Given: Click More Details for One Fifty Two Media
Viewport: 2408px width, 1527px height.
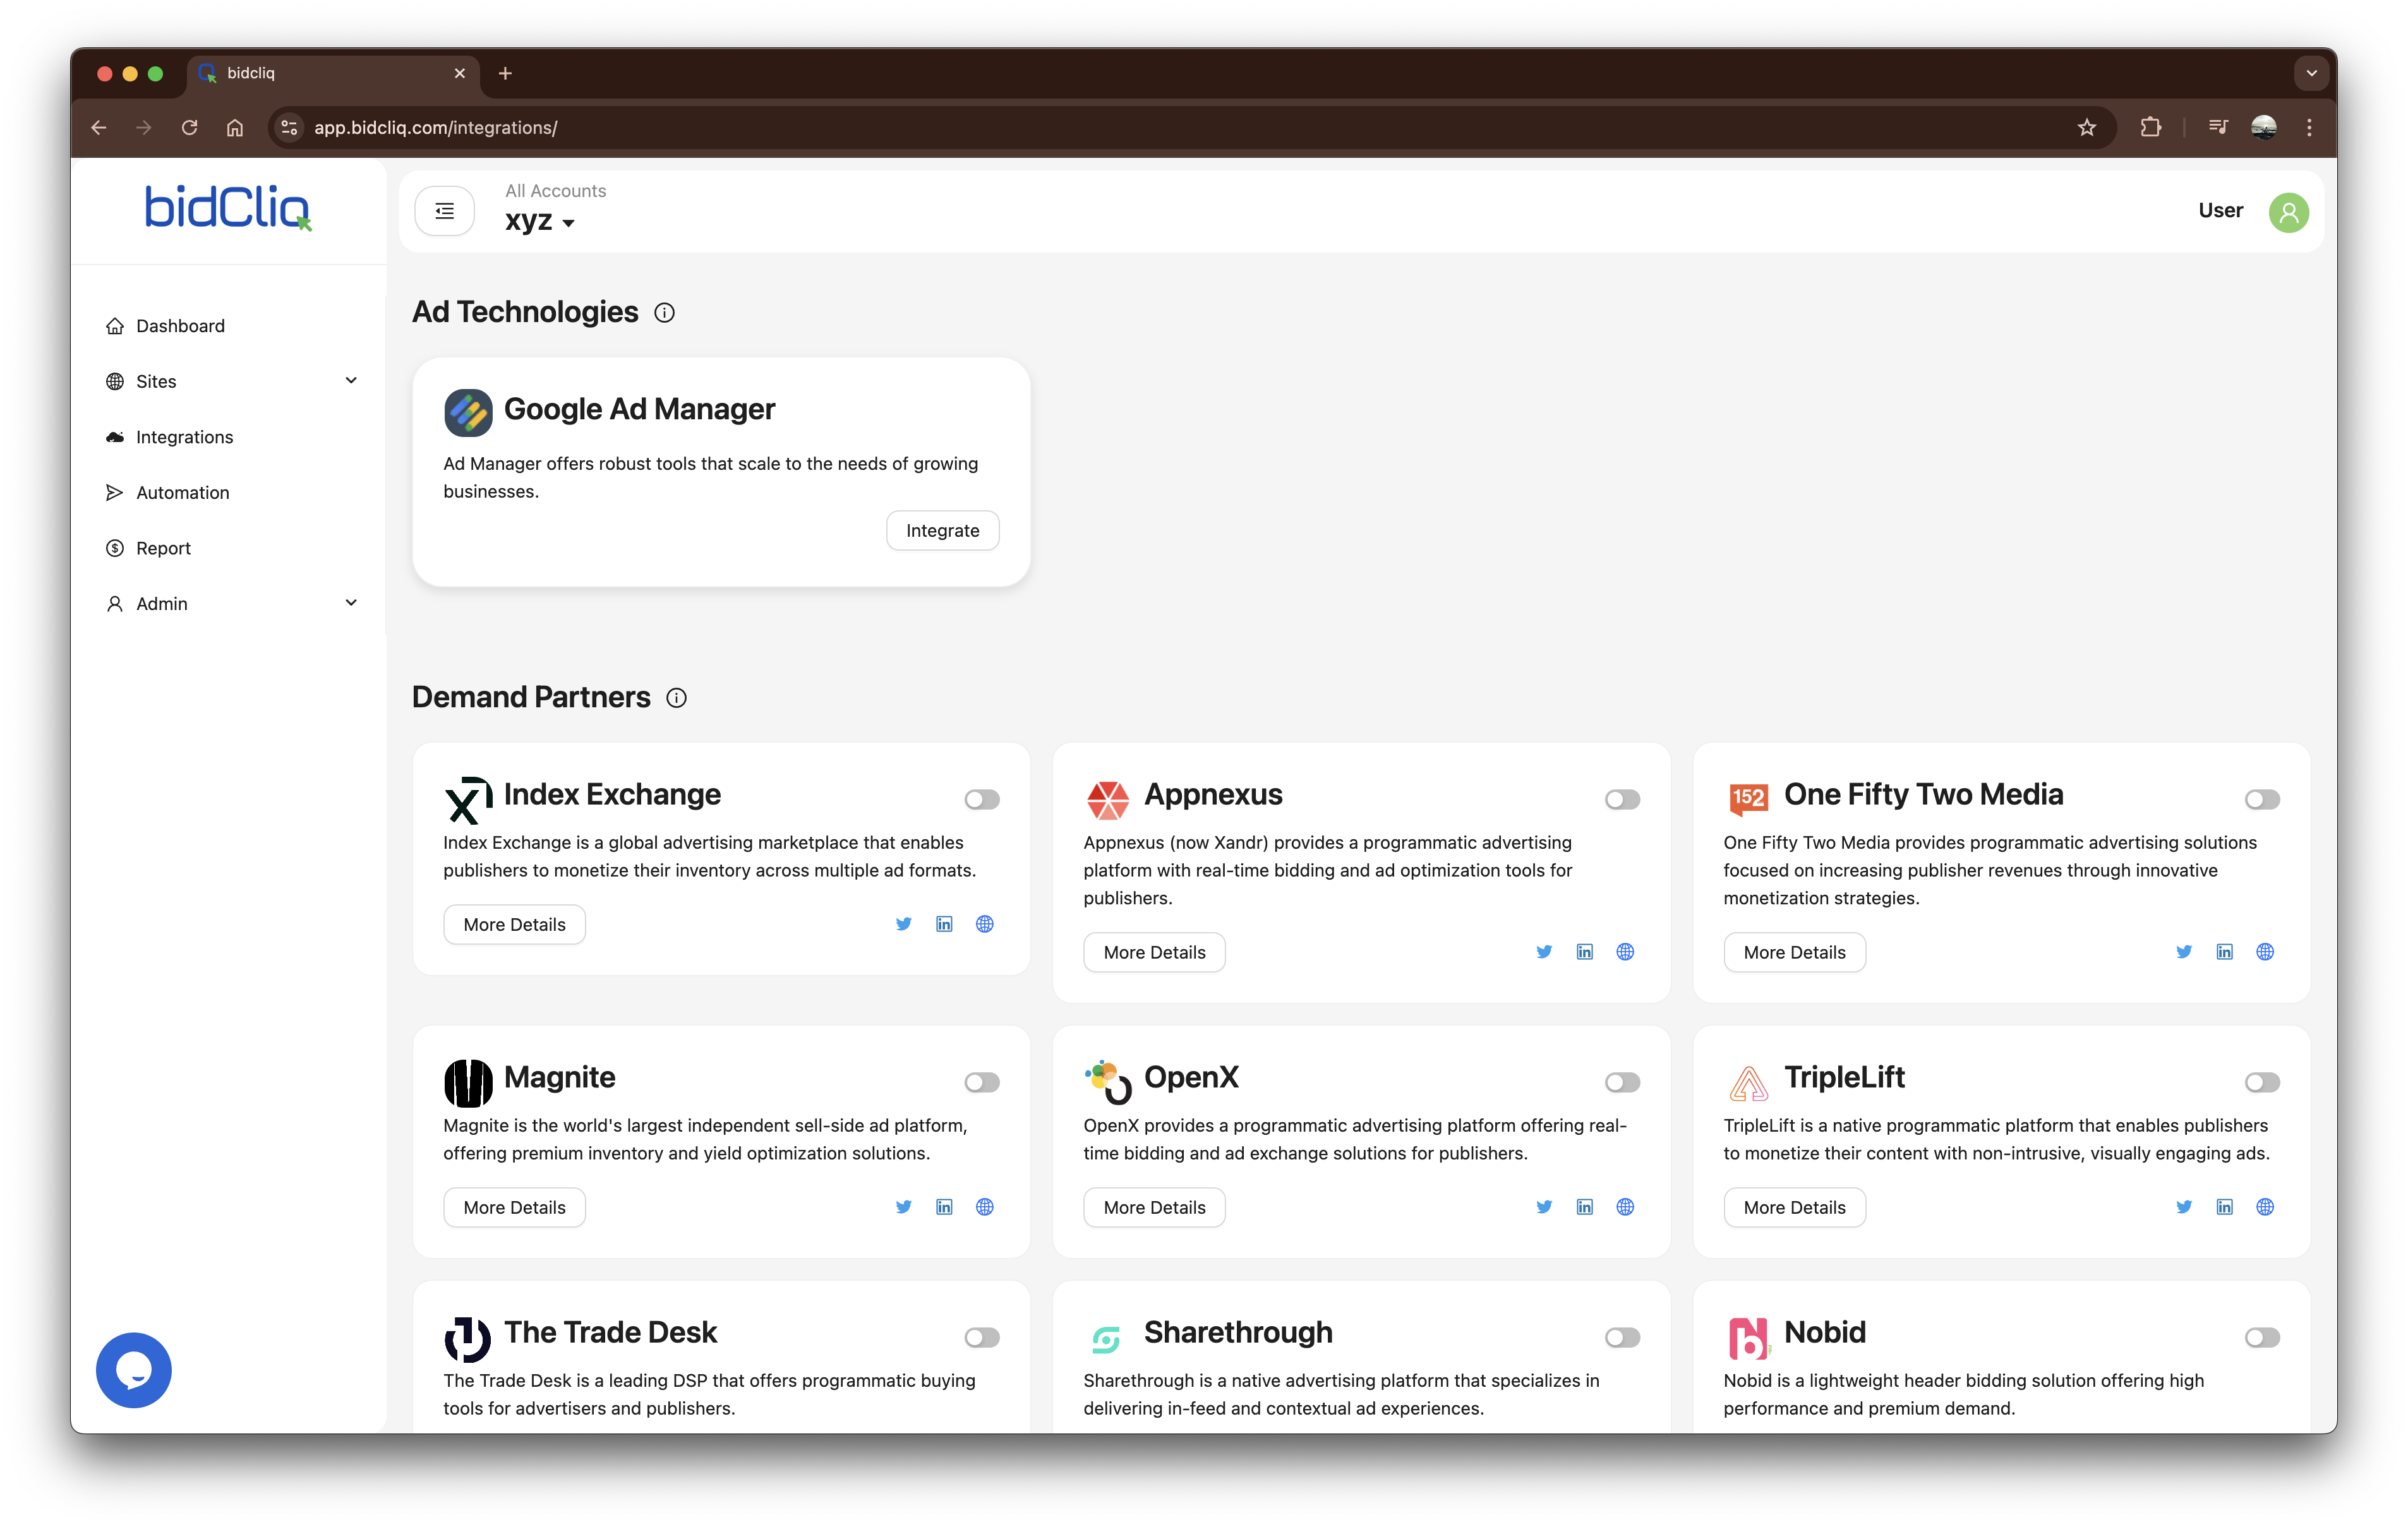Looking at the screenshot, I should (1794, 953).
